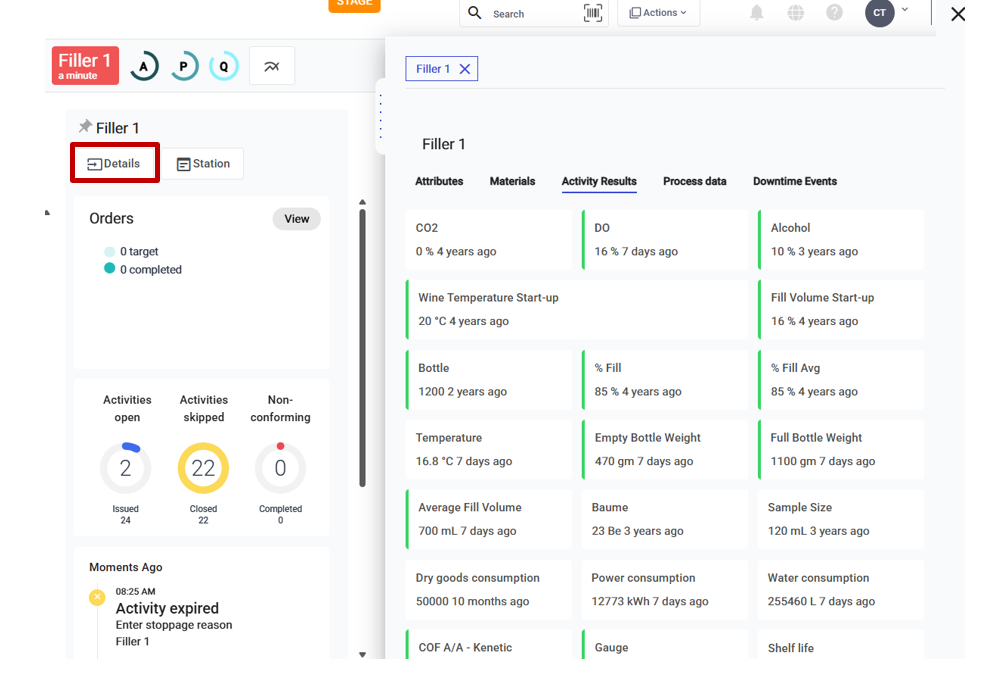The image size is (995, 674).
Task: Click the View button in Orders
Action: [x=296, y=219]
